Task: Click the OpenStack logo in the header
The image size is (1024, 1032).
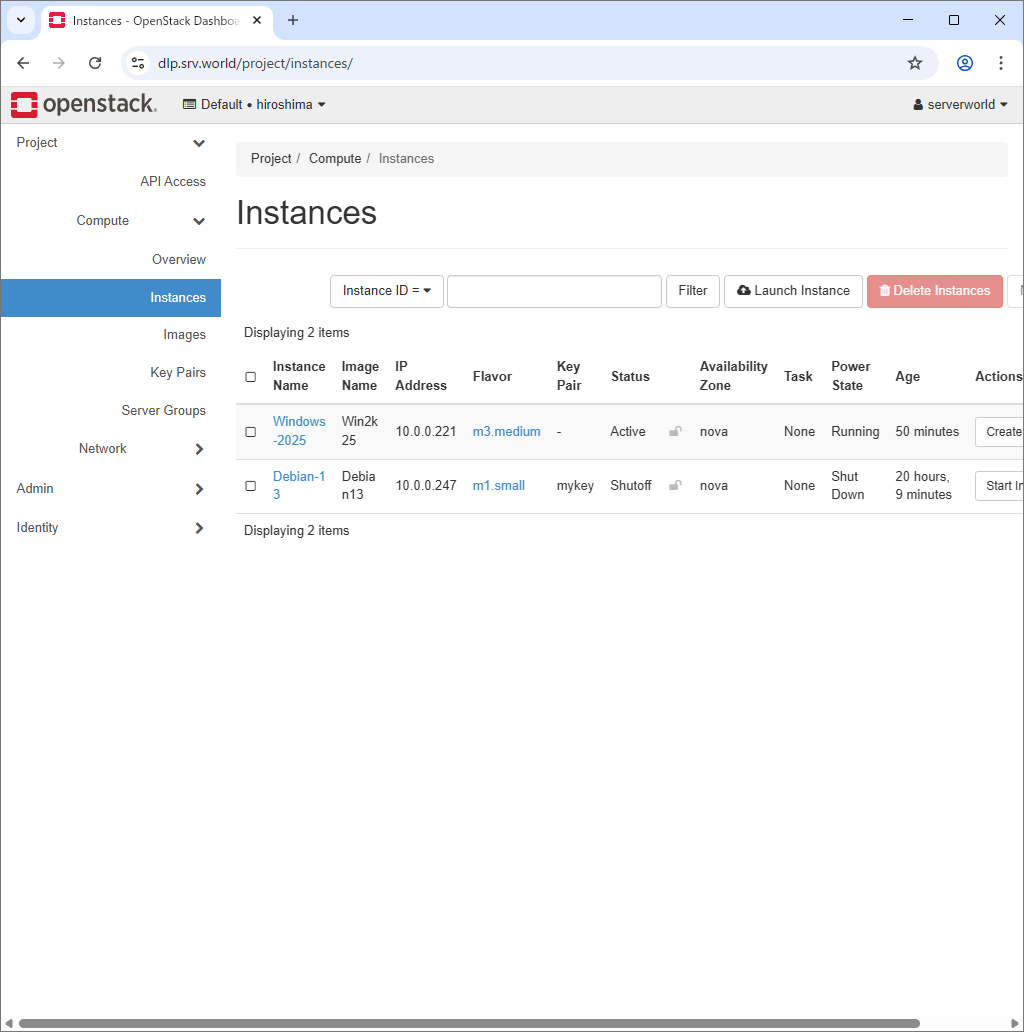Action: [x=84, y=104]
